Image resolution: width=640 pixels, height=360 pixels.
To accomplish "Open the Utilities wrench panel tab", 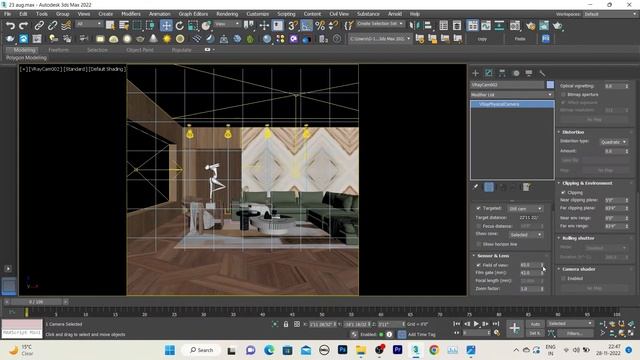I will coord(542,73).
